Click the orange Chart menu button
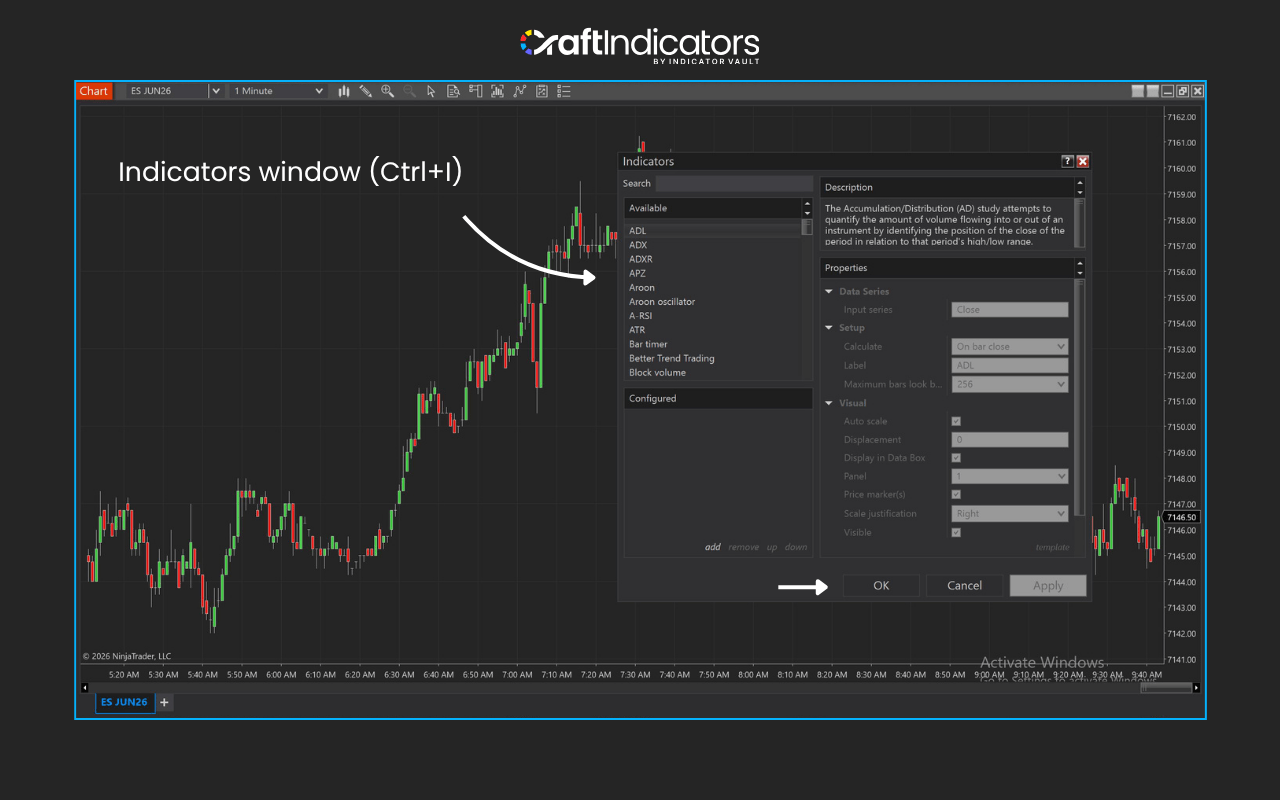The height and width of the screenshot is (800, 1280). point(93,91)
